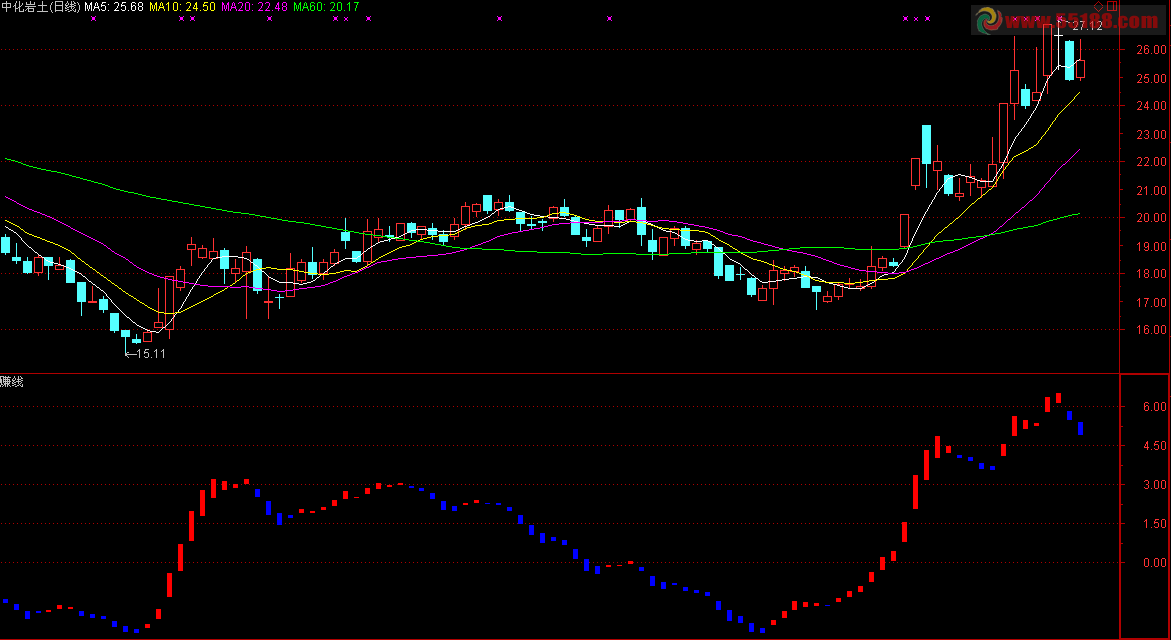Click the MA20: 22.48 indicator label

pos(254,7)
